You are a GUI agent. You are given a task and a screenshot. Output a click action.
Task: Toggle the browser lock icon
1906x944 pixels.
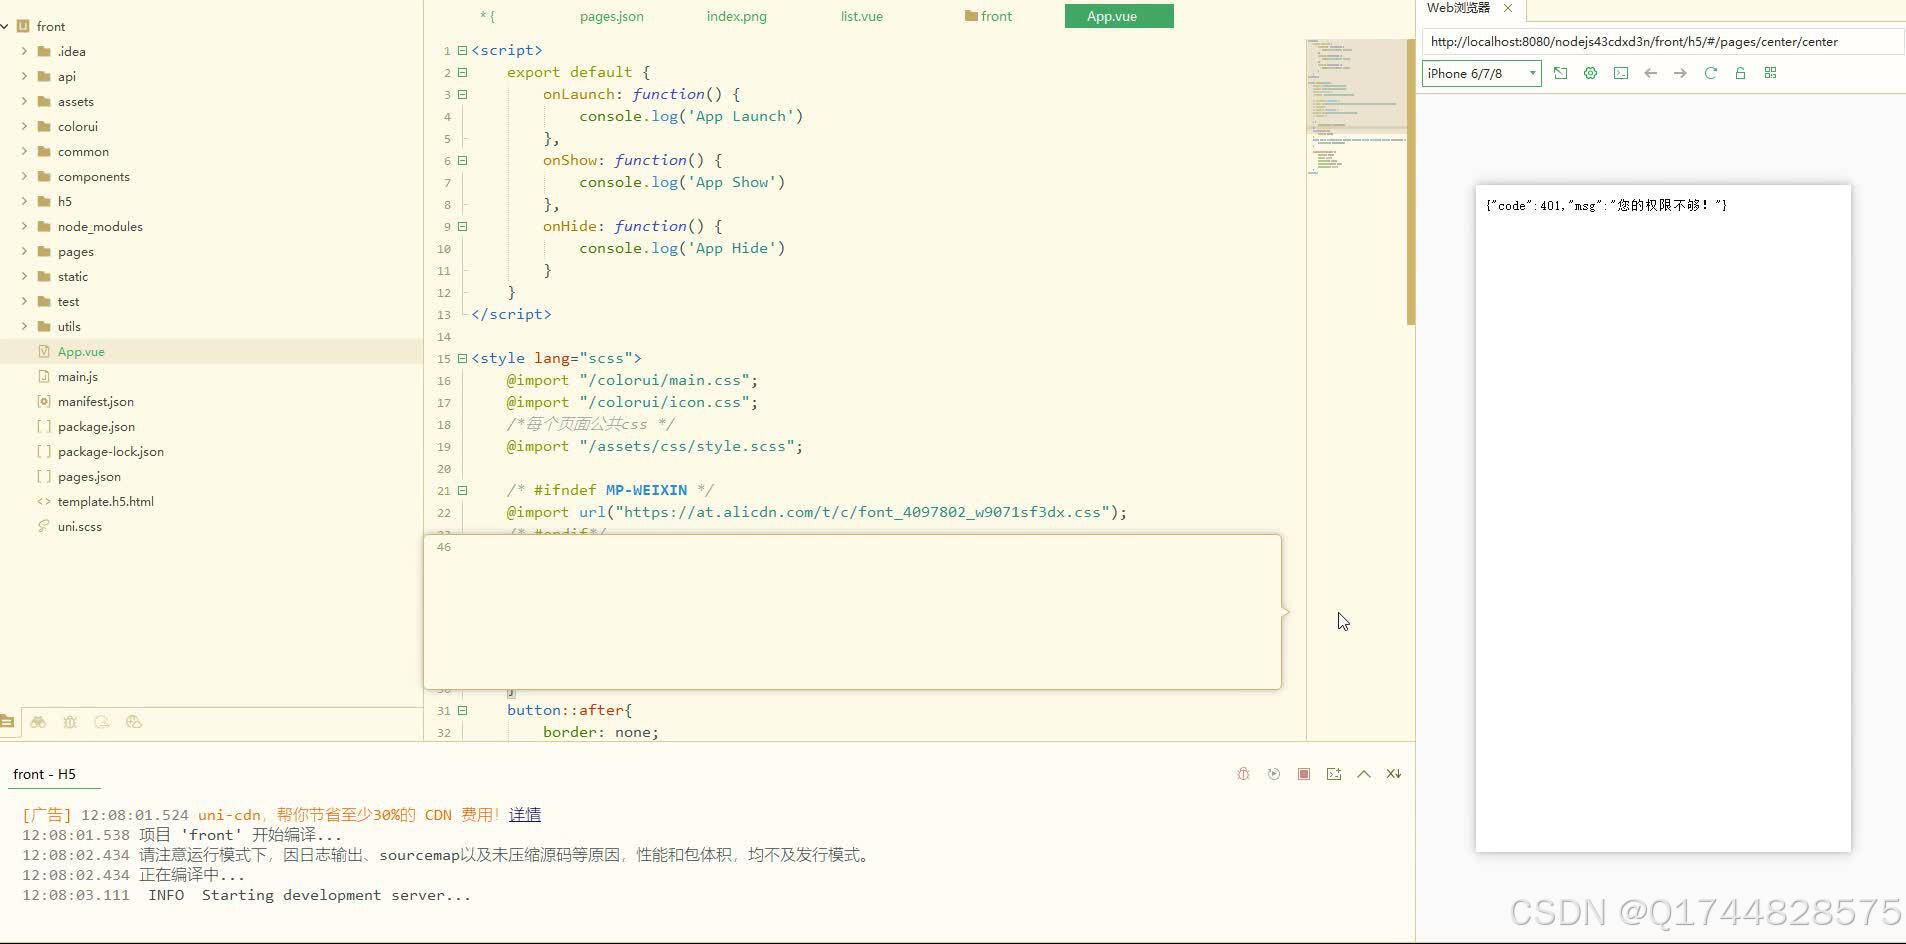point(1740,73)
